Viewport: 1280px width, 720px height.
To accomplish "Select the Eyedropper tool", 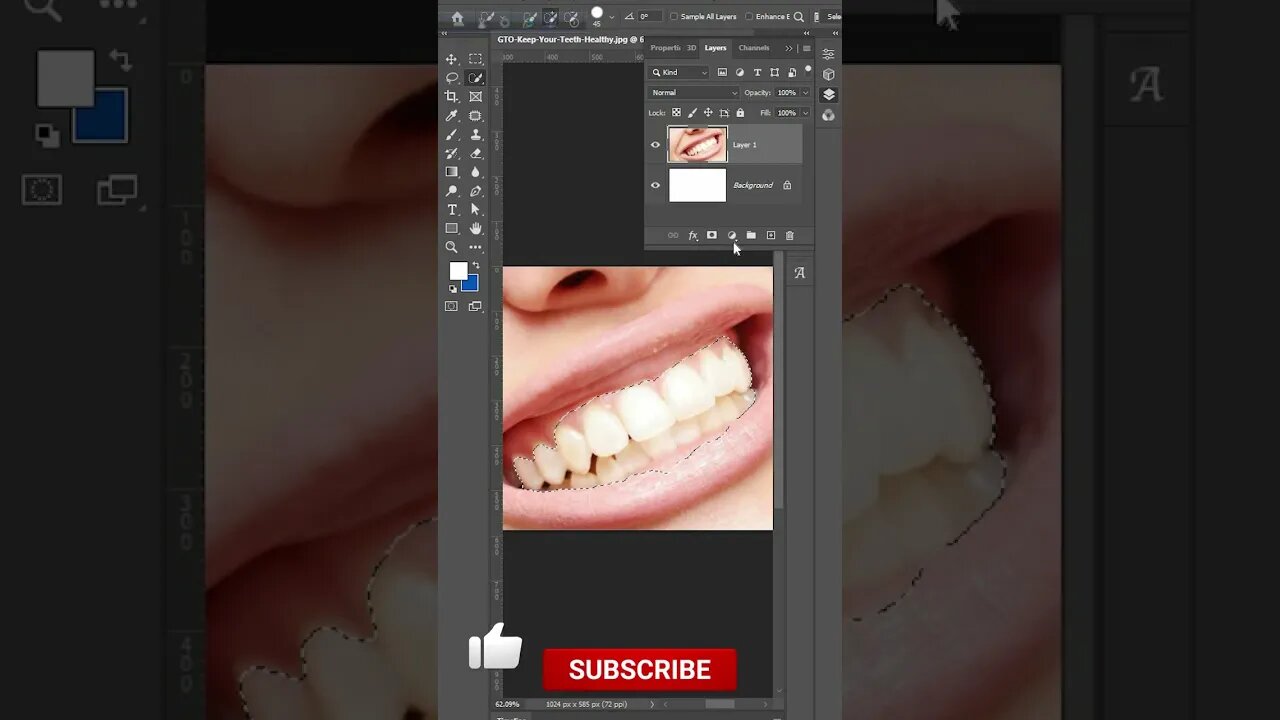I will pos(452,116).
